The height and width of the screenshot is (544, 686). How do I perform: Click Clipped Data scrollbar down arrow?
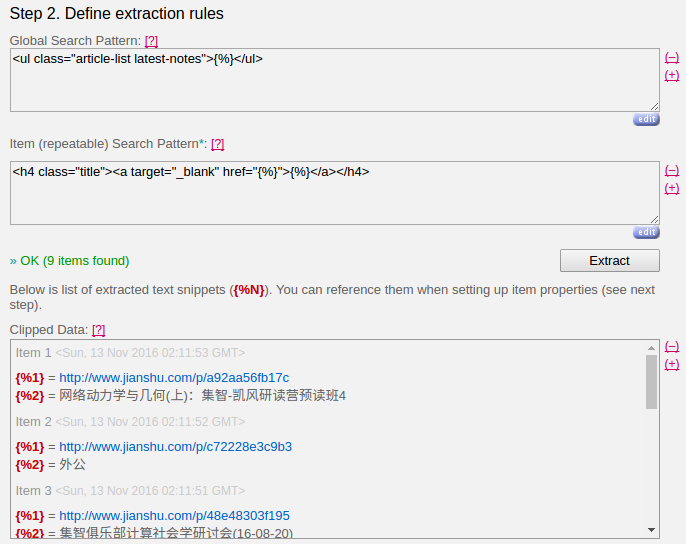coord(651,530)
